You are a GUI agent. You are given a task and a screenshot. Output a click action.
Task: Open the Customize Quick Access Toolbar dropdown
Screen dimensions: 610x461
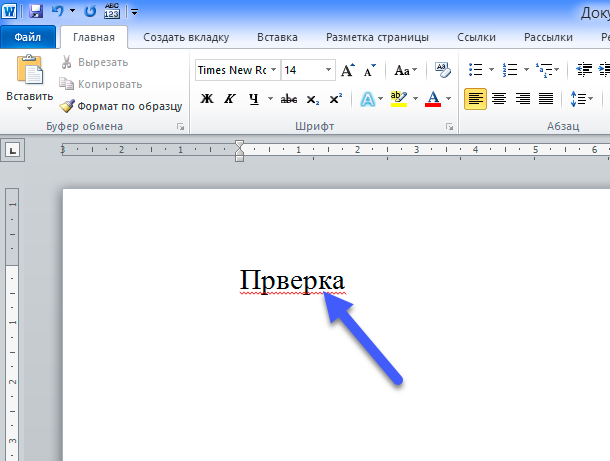pos(135,12)
